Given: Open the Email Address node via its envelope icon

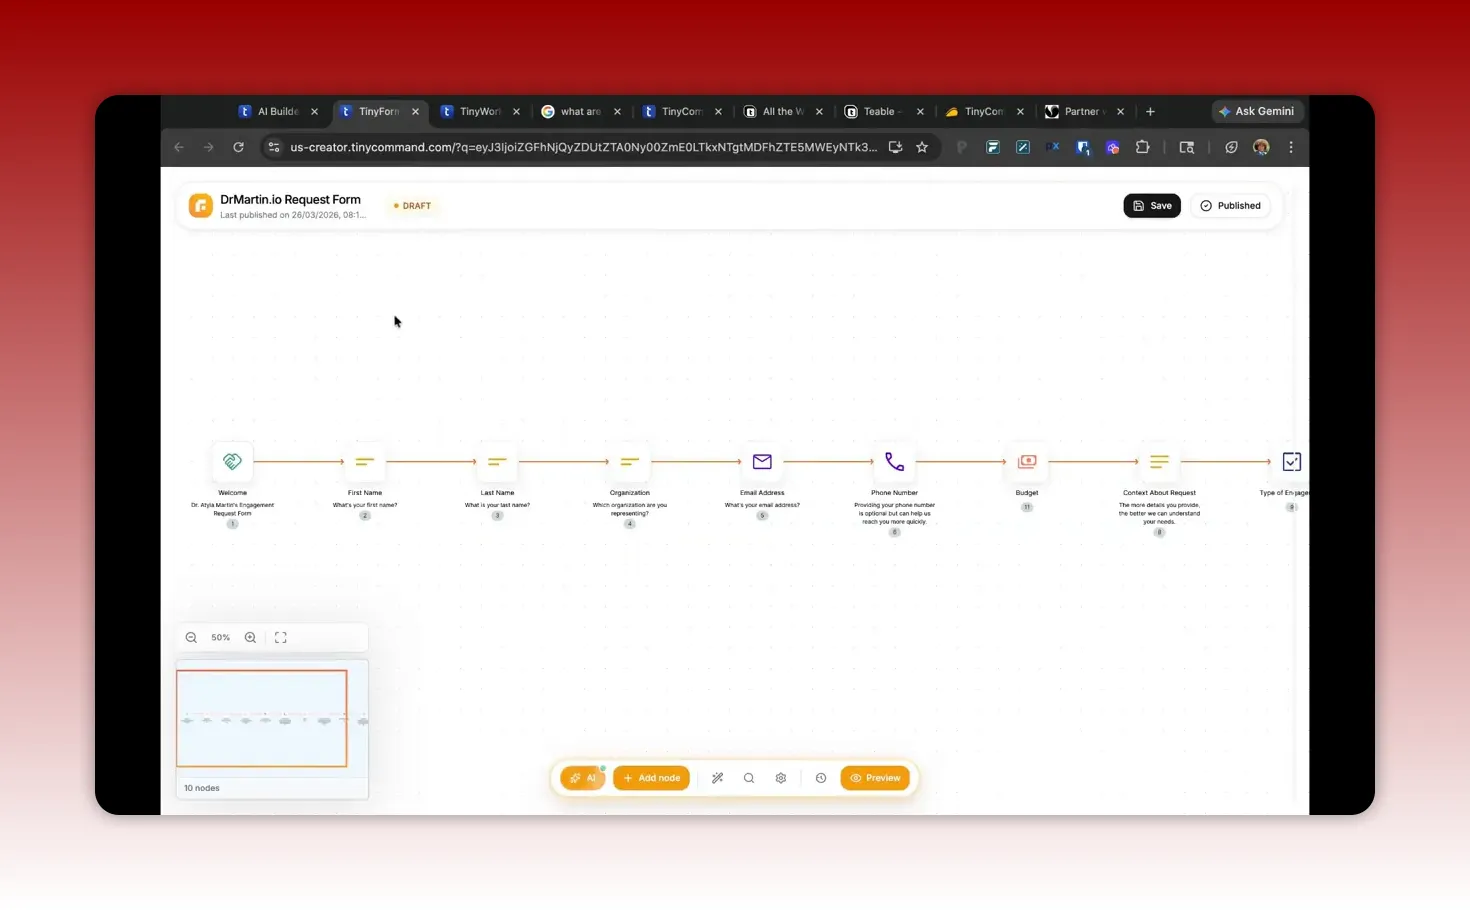Looking at the screenshot, I should click(761, 461).
